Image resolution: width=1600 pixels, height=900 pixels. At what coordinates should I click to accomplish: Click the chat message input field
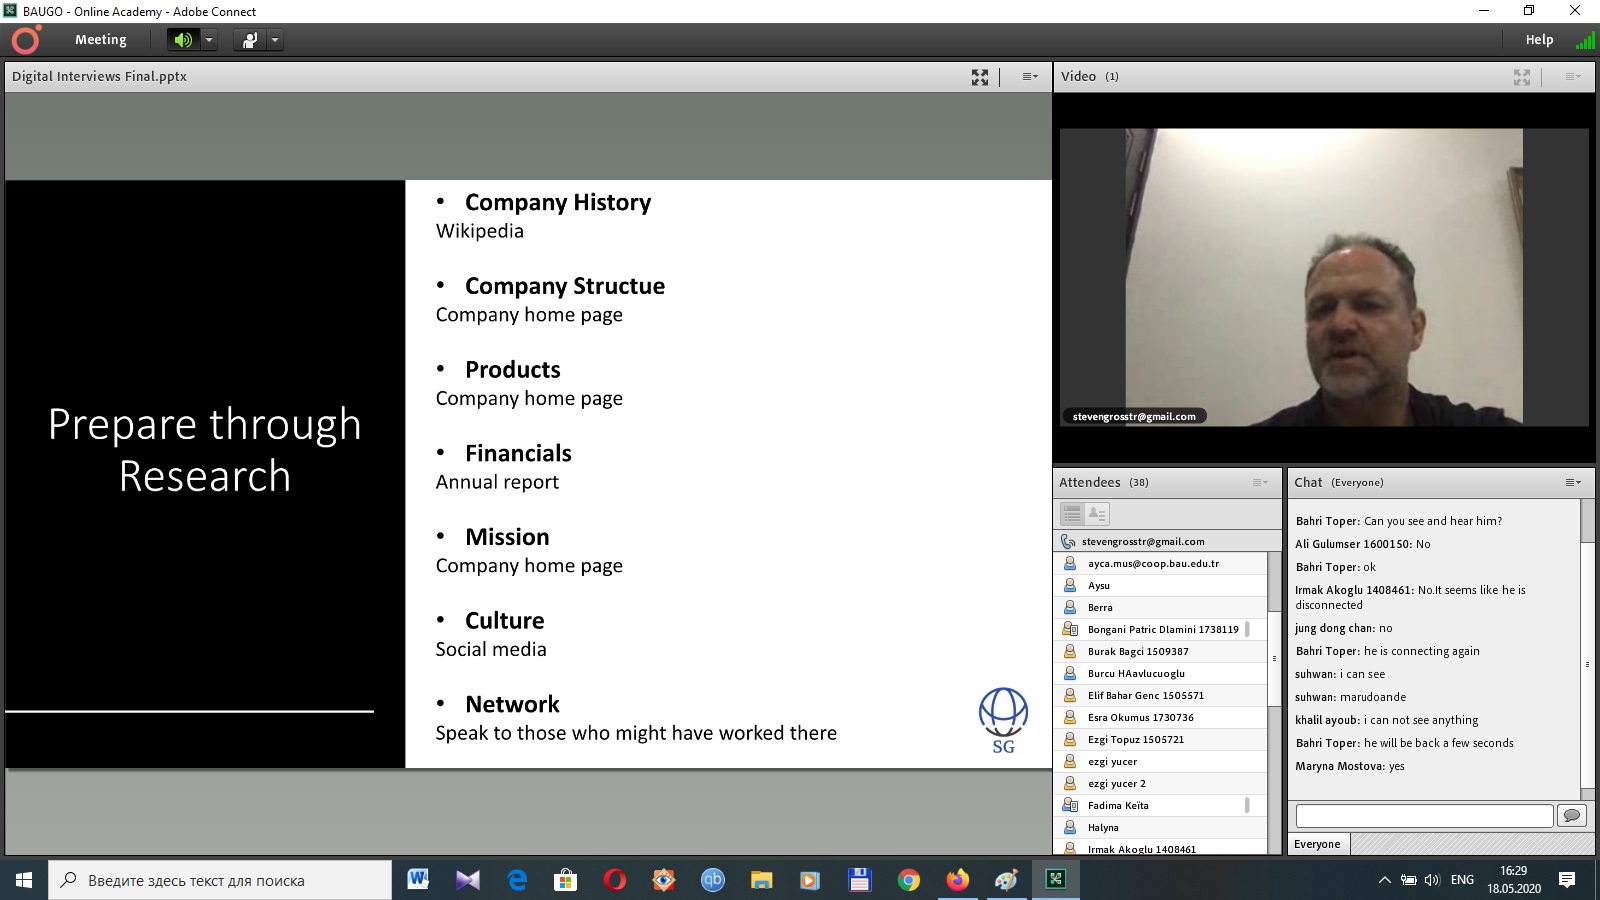1424,816
